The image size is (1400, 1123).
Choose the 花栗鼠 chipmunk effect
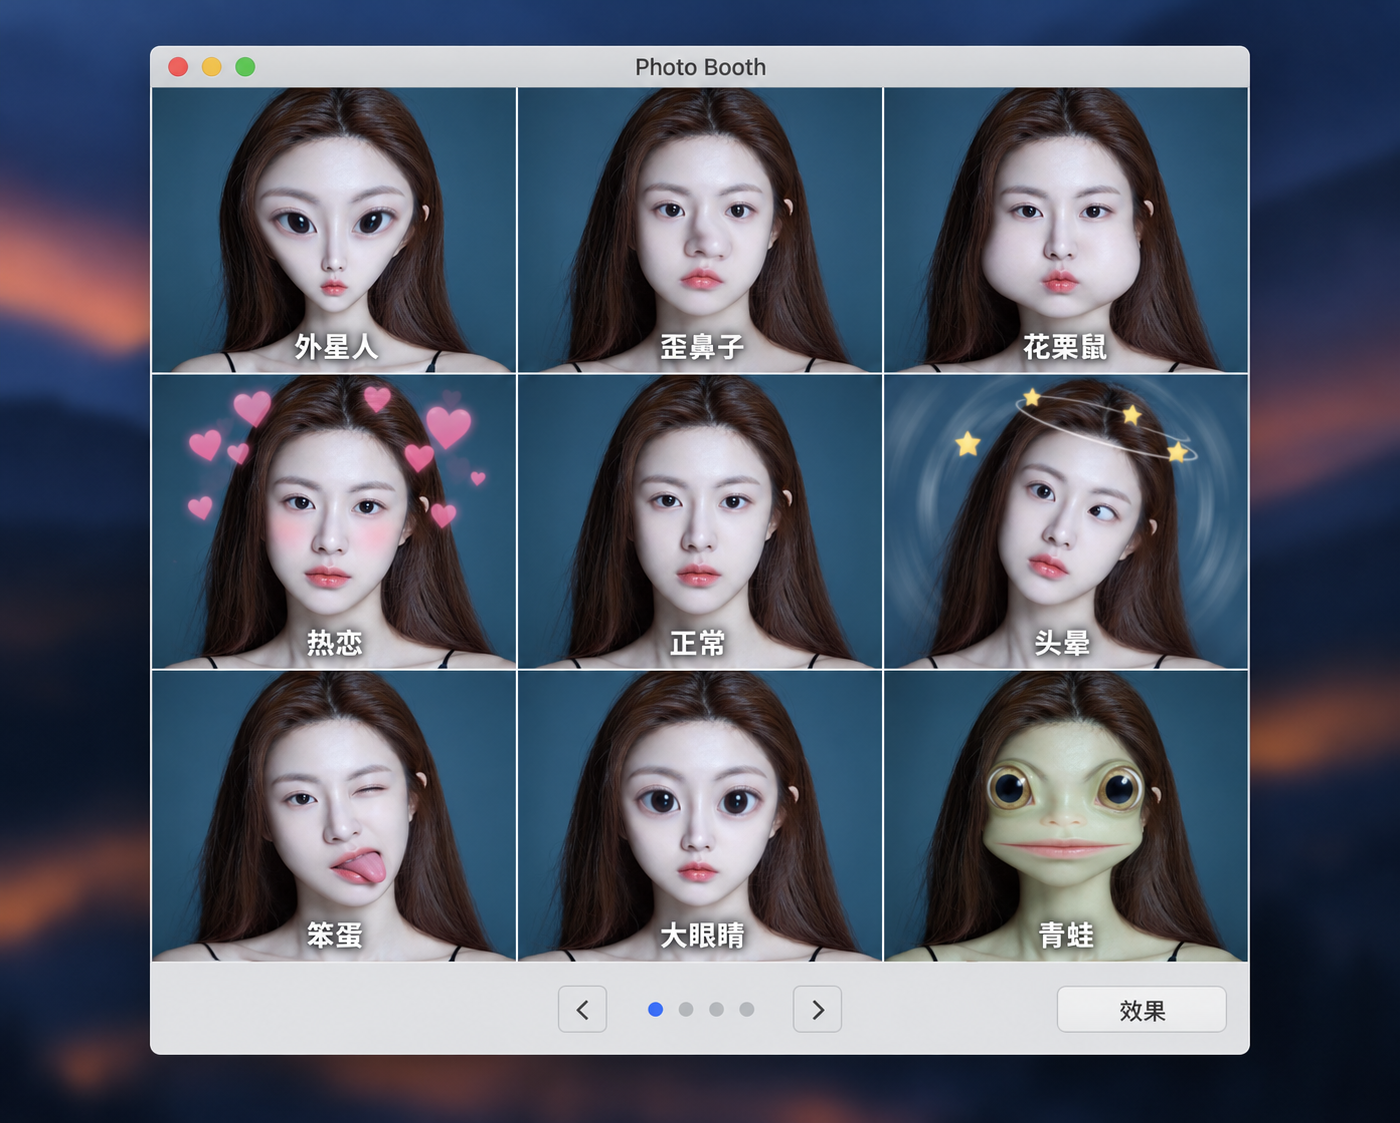[x=1066, y=230]
